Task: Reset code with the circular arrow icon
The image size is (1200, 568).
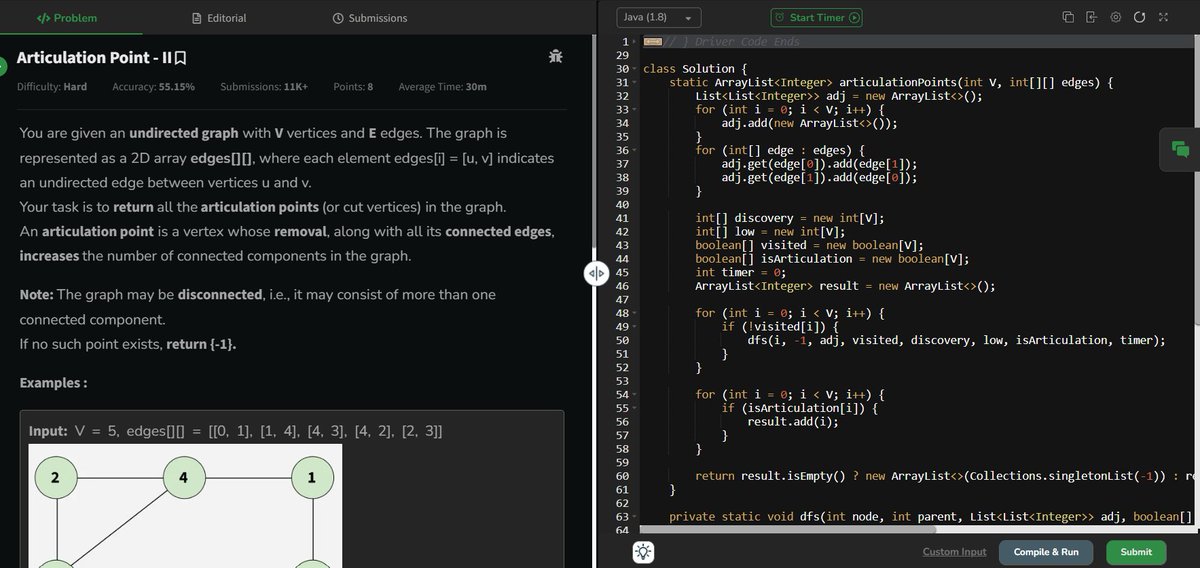Action: [x=1139, y=17]
